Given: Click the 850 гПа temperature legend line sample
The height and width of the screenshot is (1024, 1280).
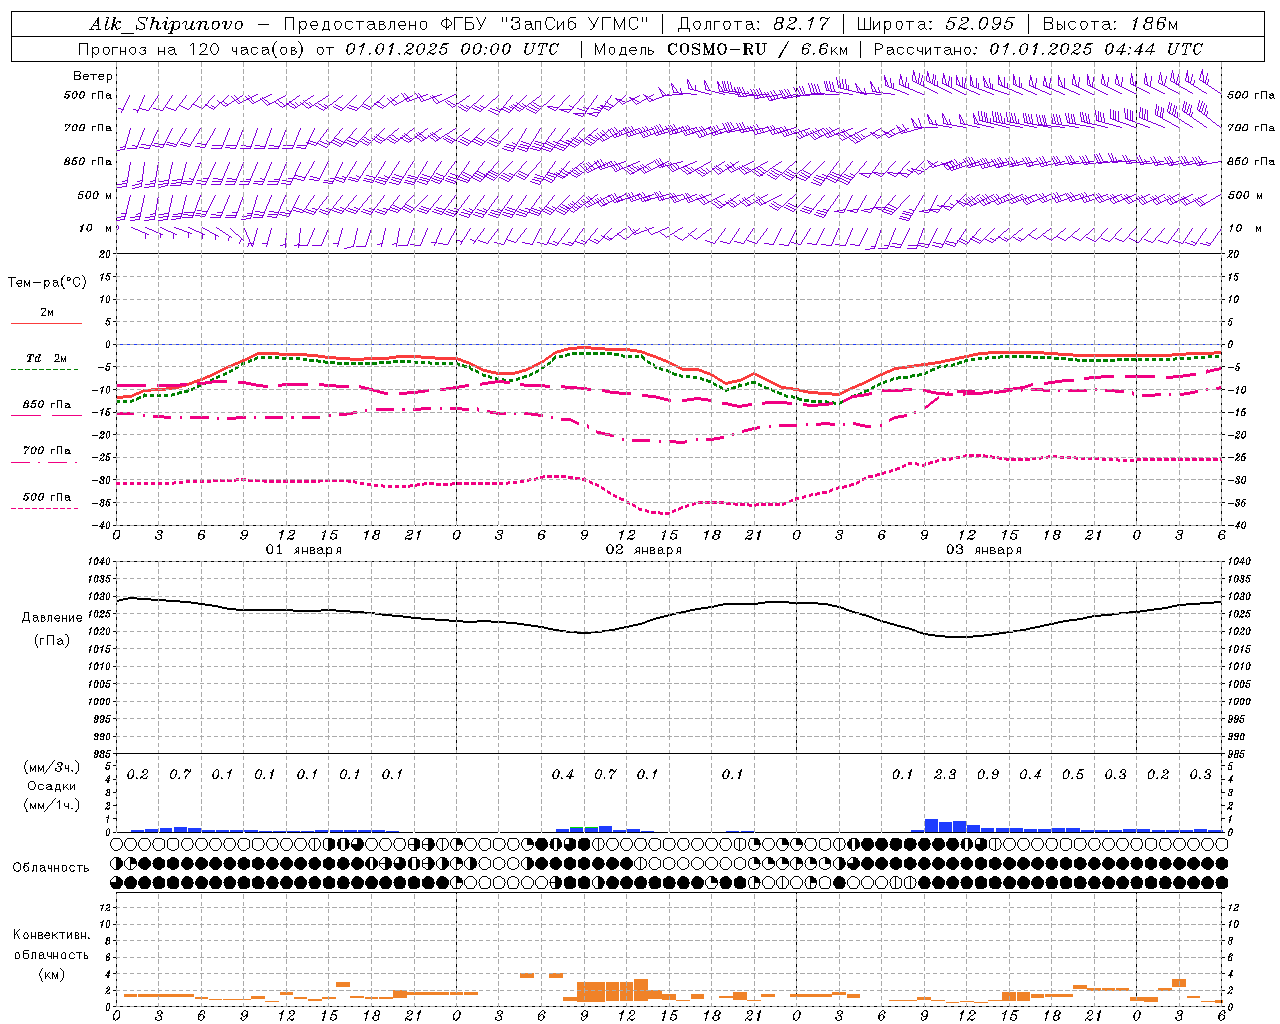Looking at the screenshot, I should tap(46, 415).
